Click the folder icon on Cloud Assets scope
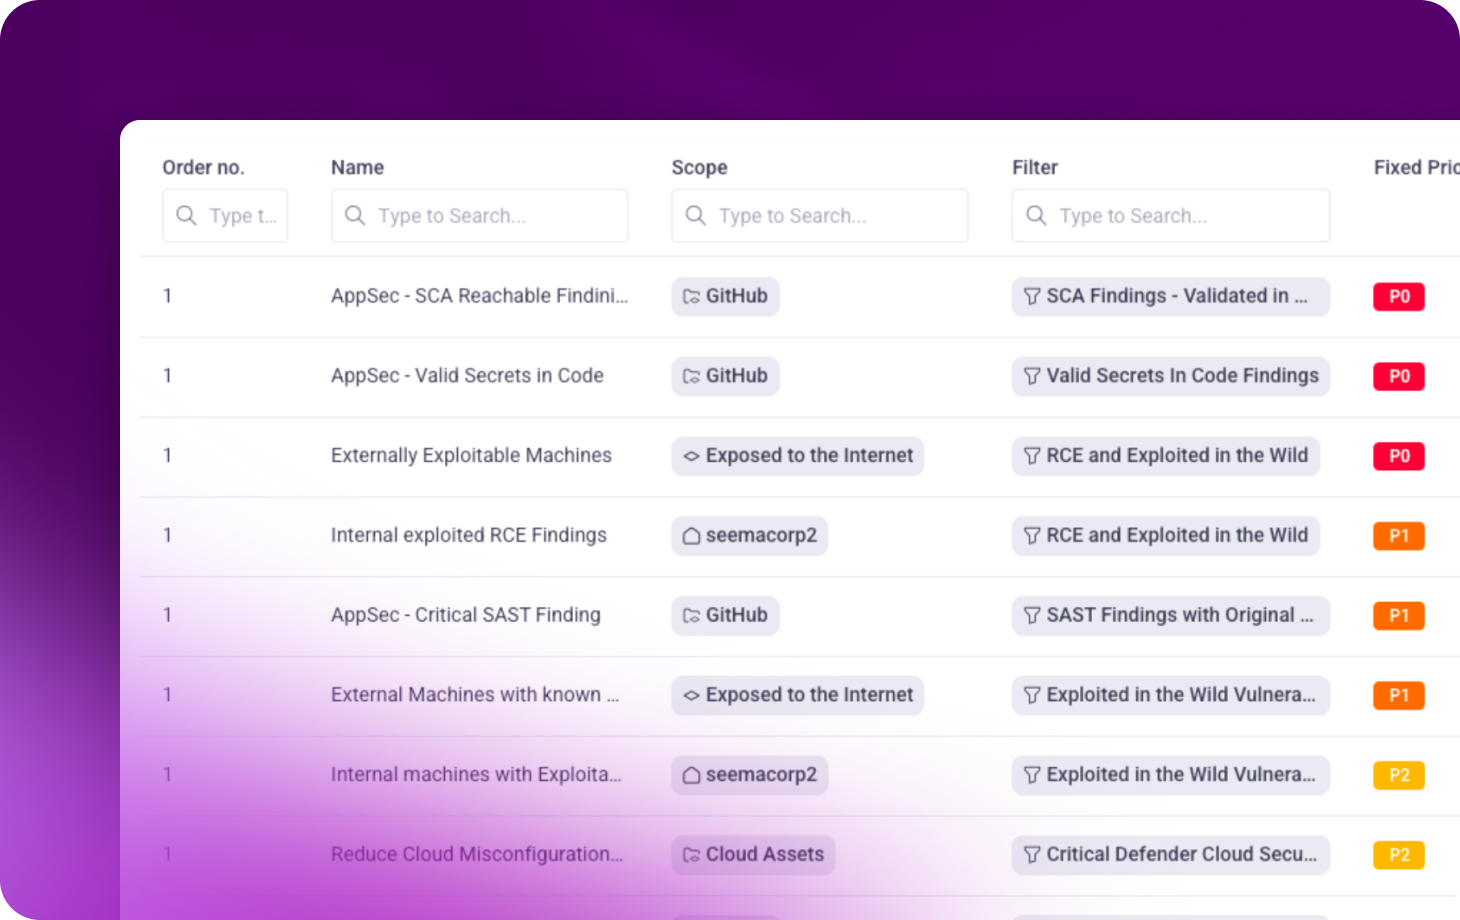1460x920 pixels. (691, 855)
